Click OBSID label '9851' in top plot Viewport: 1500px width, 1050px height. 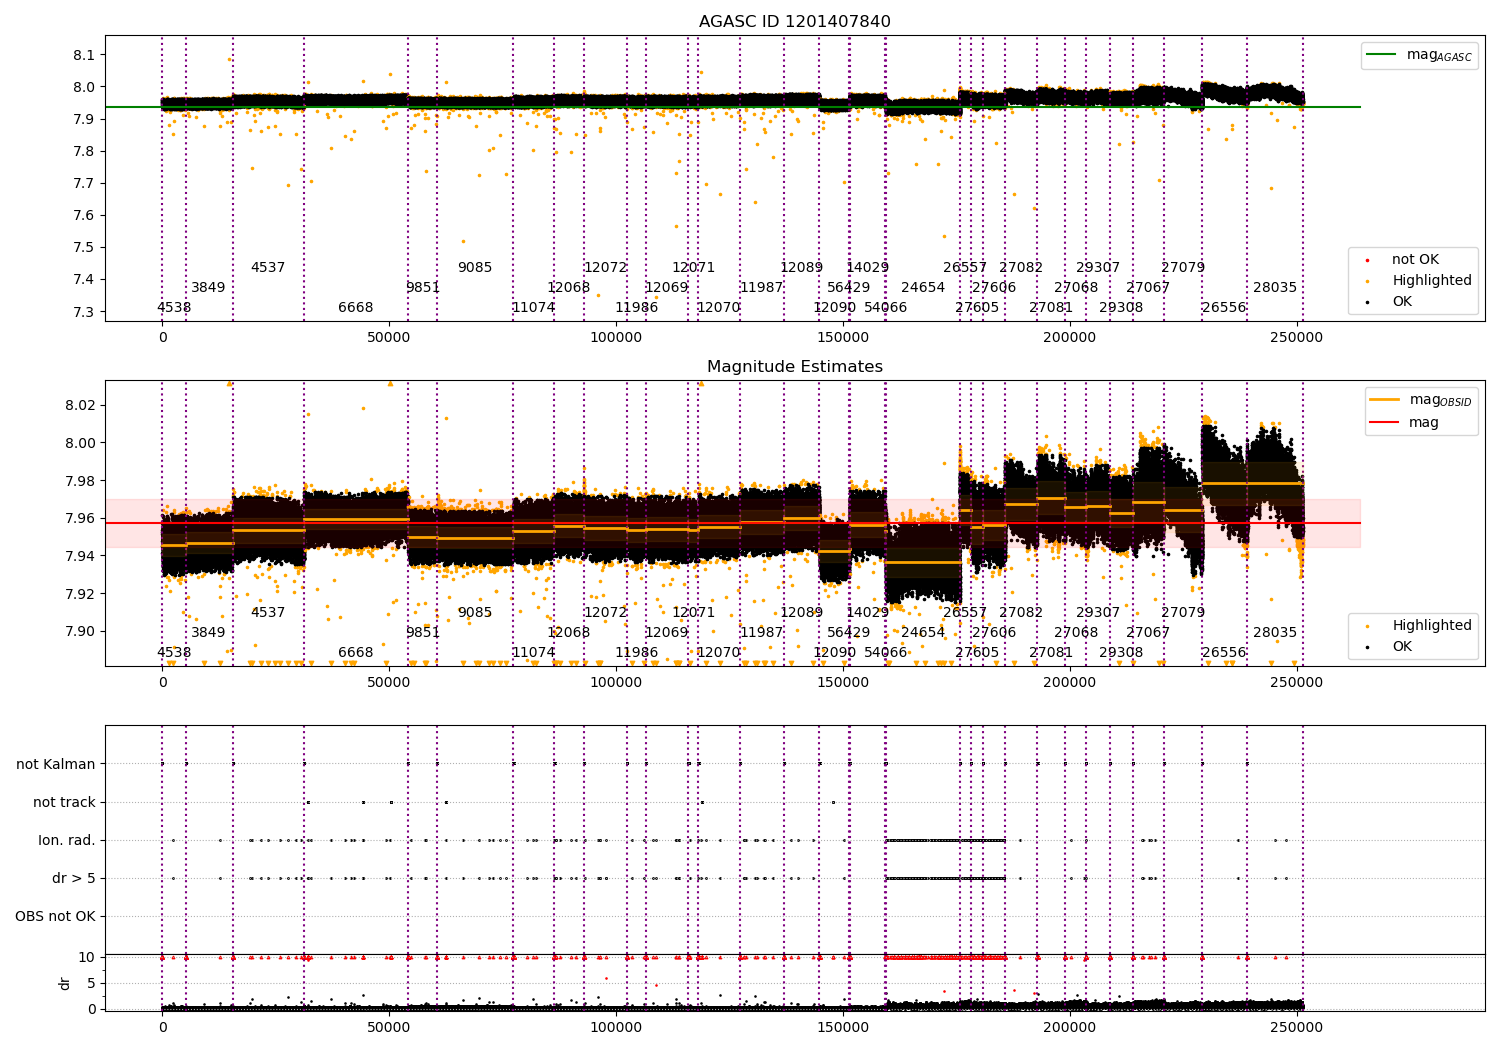(x=423, y=288)
